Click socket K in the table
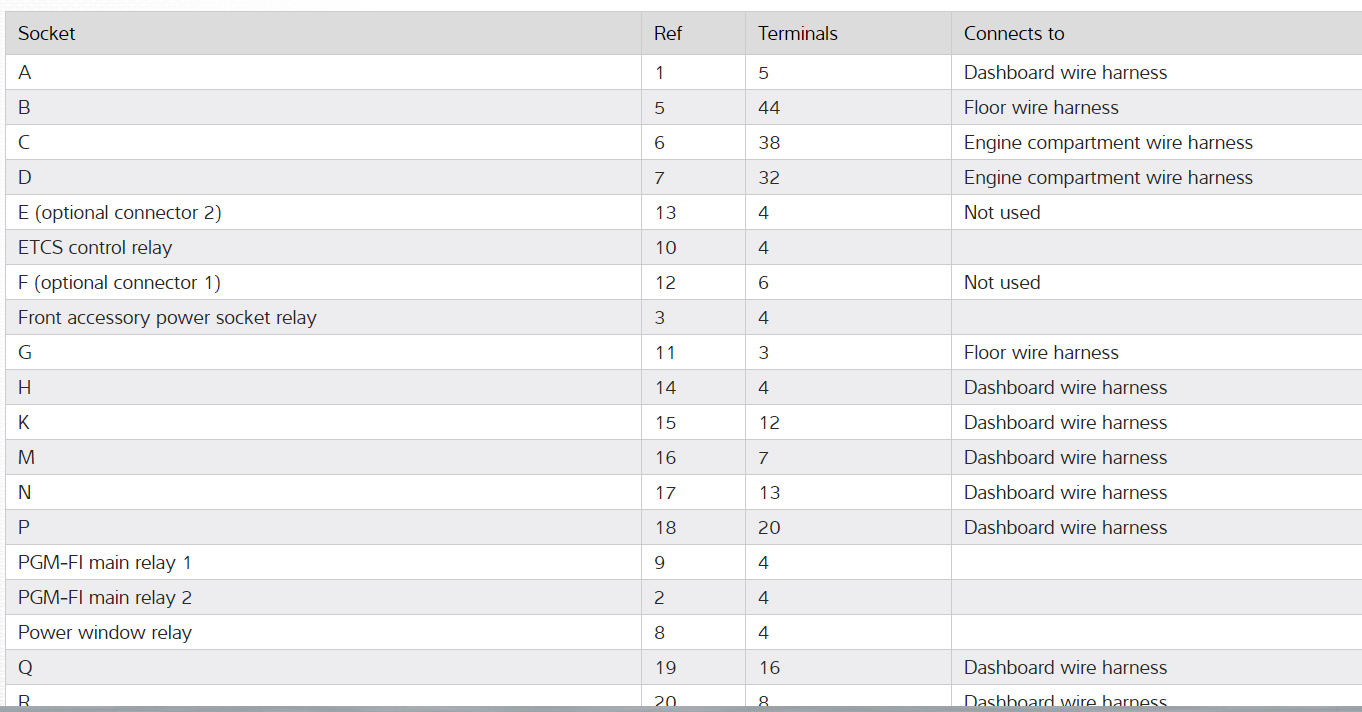 (x=24, y=423)
